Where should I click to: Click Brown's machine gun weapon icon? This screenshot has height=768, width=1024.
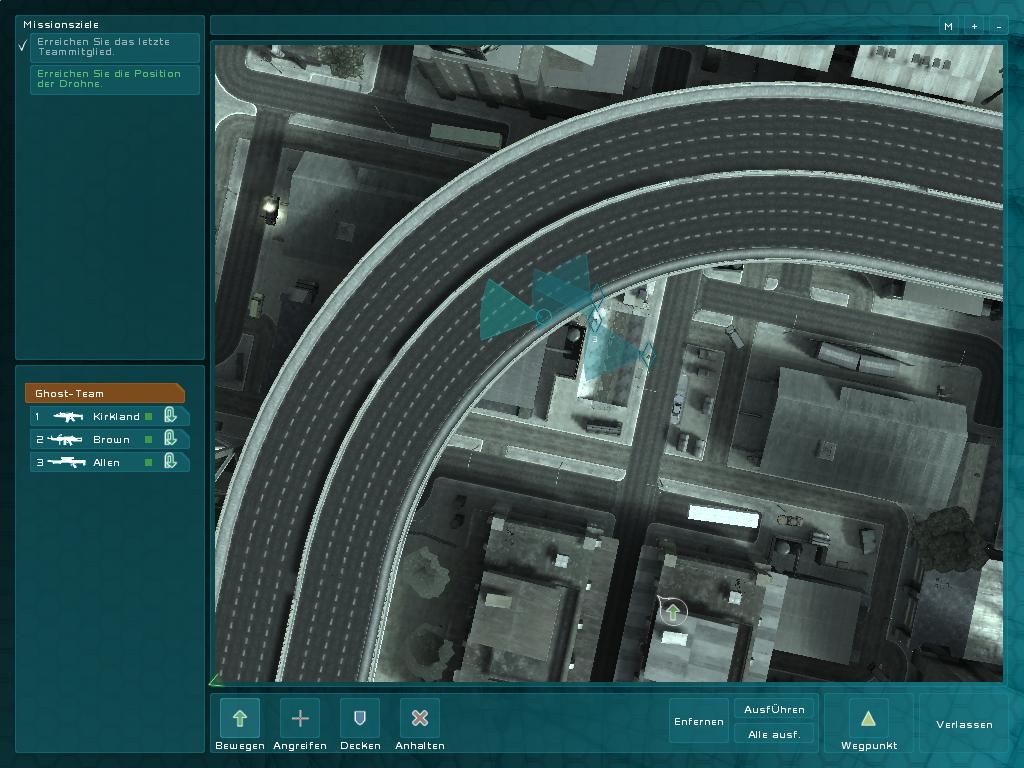[x=64, y=440]
